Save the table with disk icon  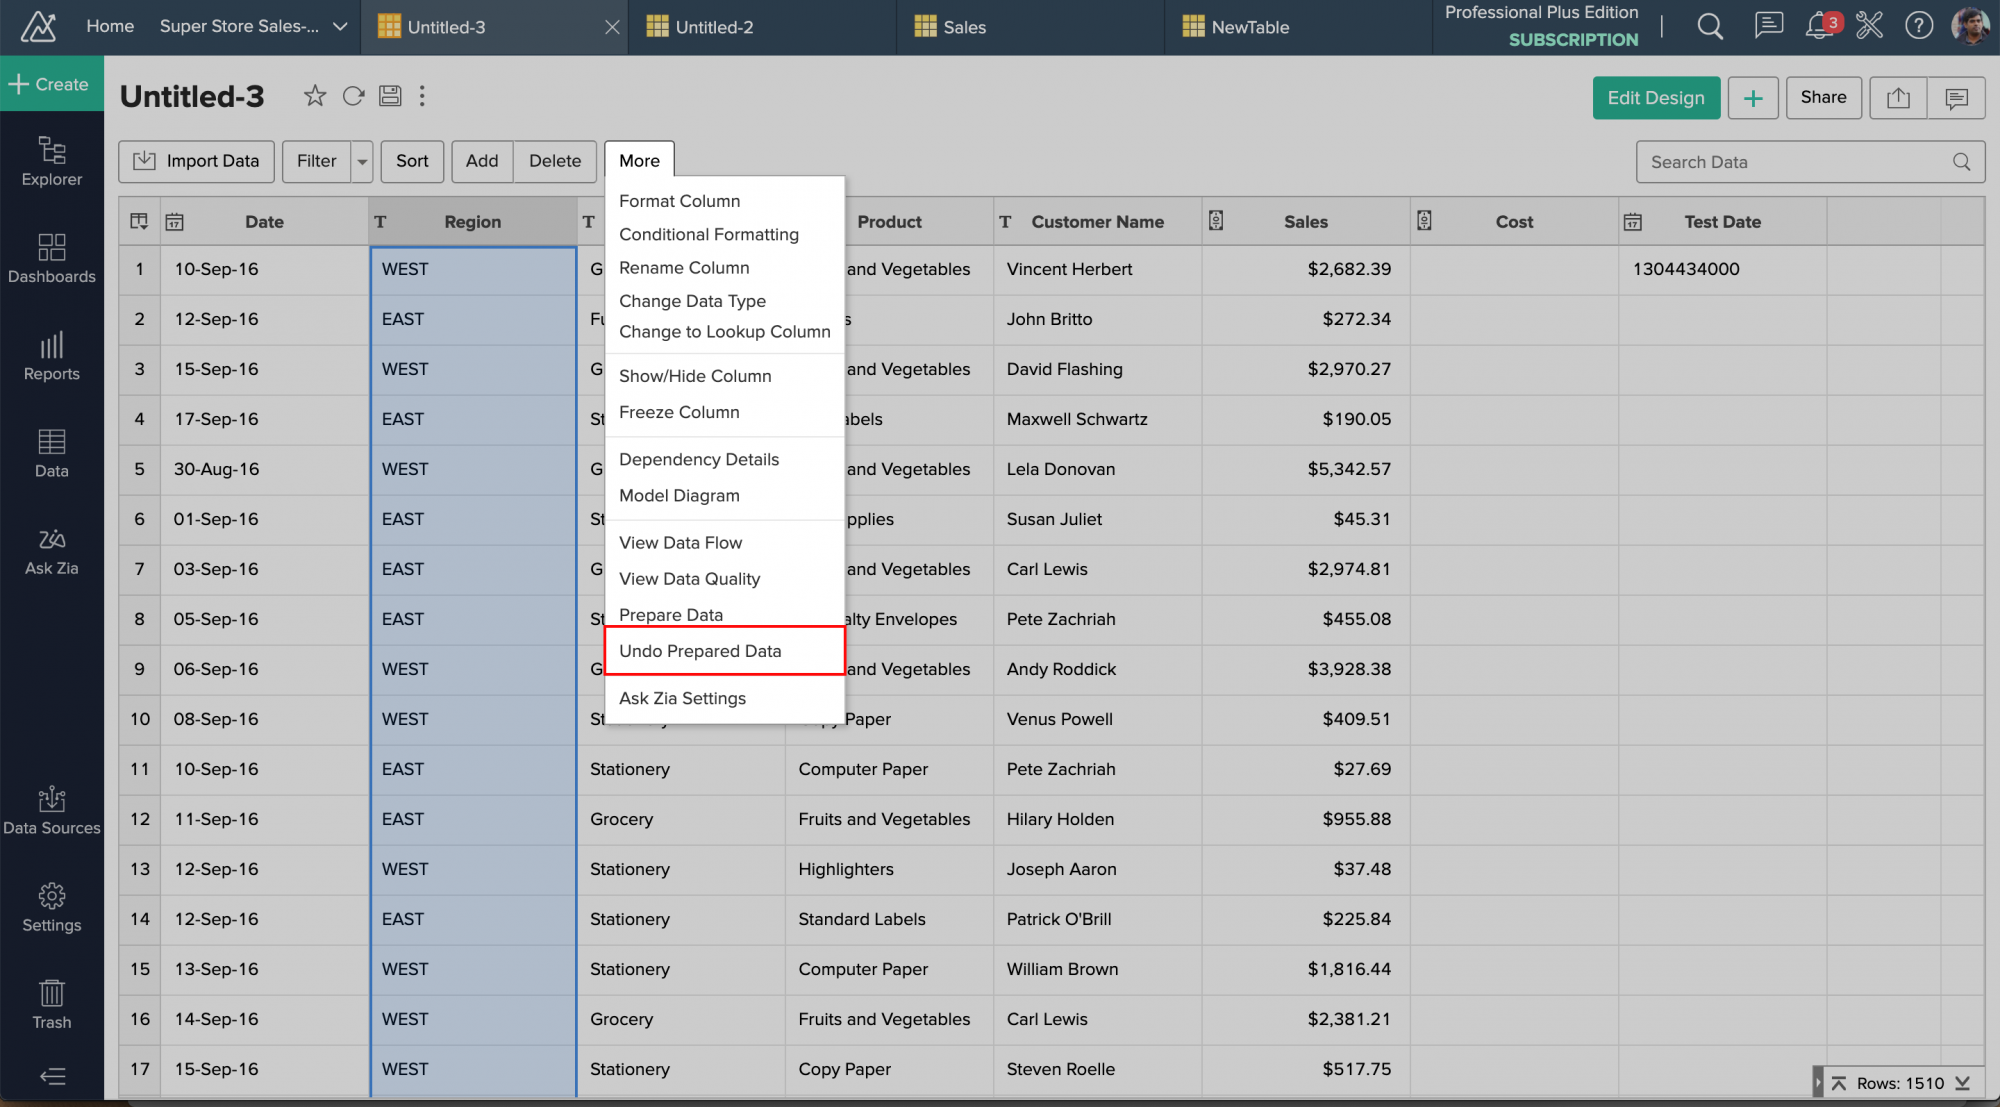point(390,96)
